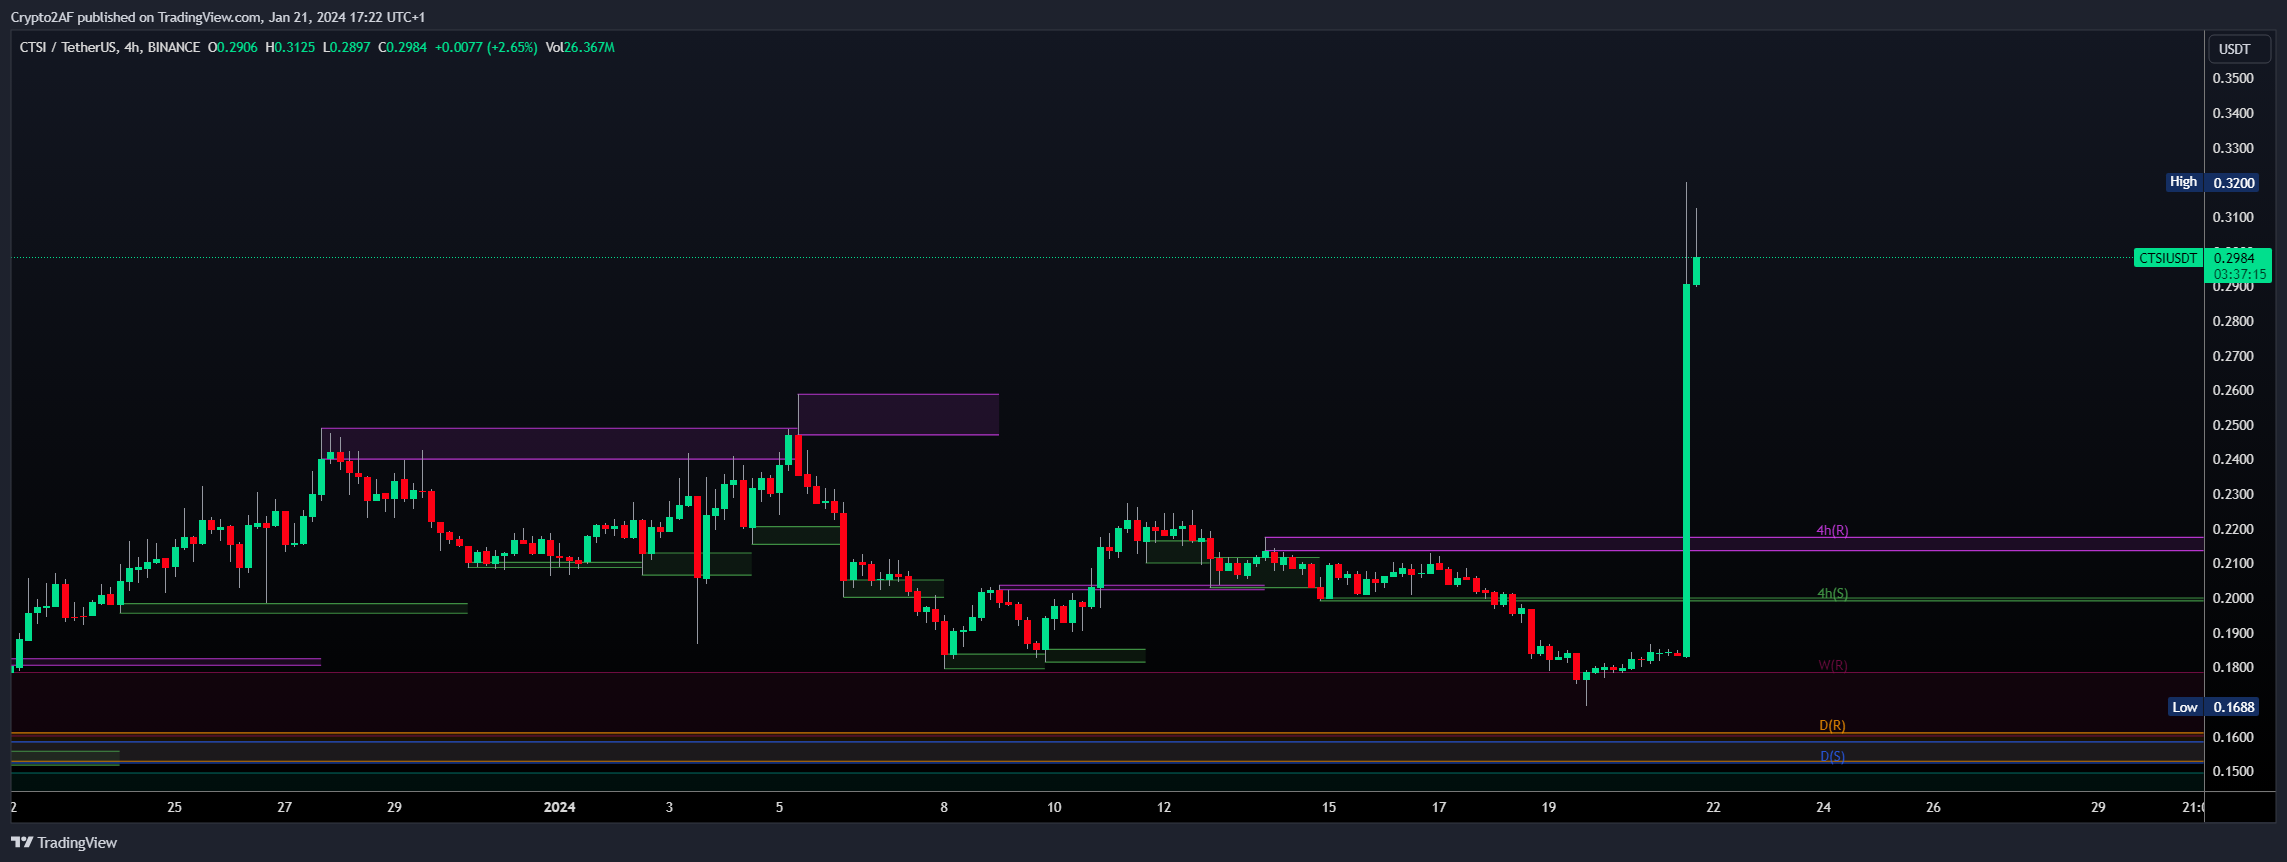Click the 0.2500 price axis label

click(2233, 425)
